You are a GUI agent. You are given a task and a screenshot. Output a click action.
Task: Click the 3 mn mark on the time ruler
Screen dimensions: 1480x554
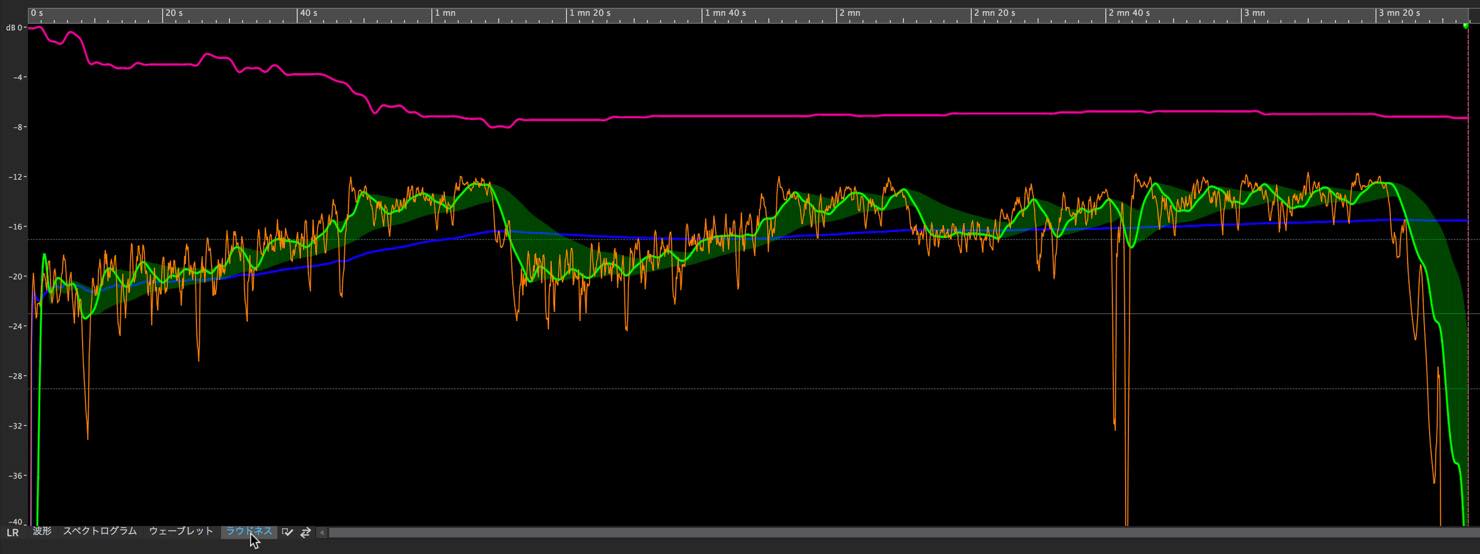point(1255,14)
